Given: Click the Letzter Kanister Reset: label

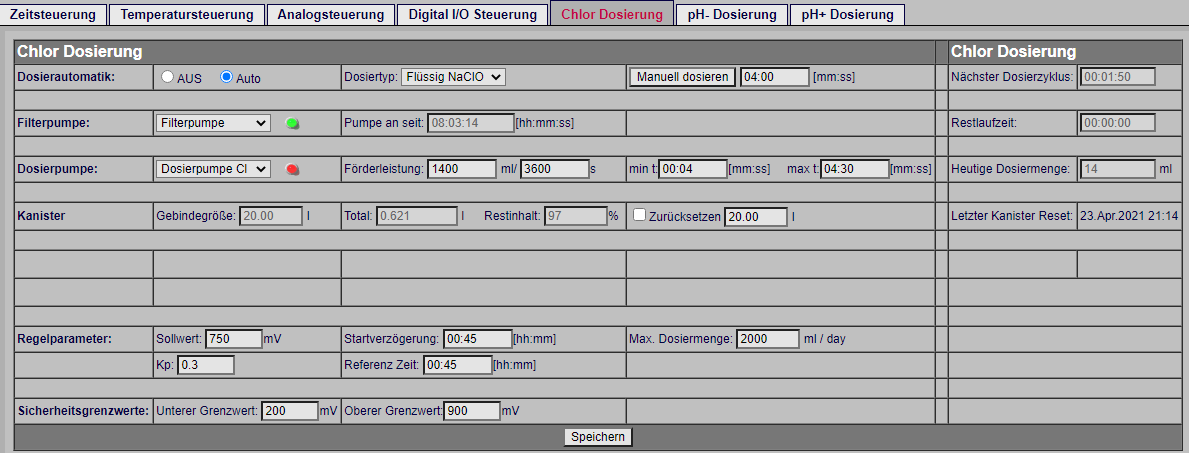Looking at the screenshot, I should [1012, 215].
